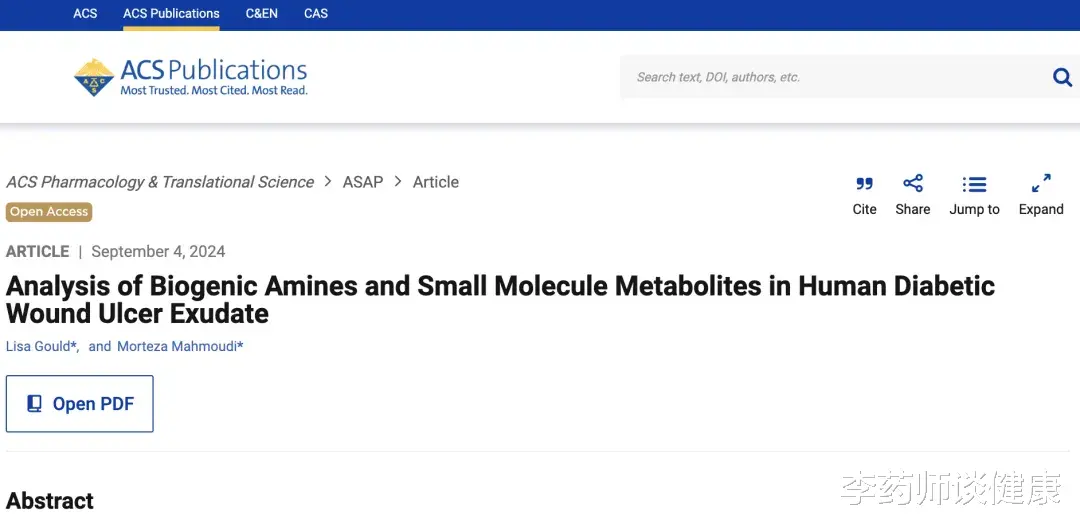Viewport: 1080px width, 530px height.
Task: Open the C&EN top navigation tab
Action: click(x=261, y=13)
